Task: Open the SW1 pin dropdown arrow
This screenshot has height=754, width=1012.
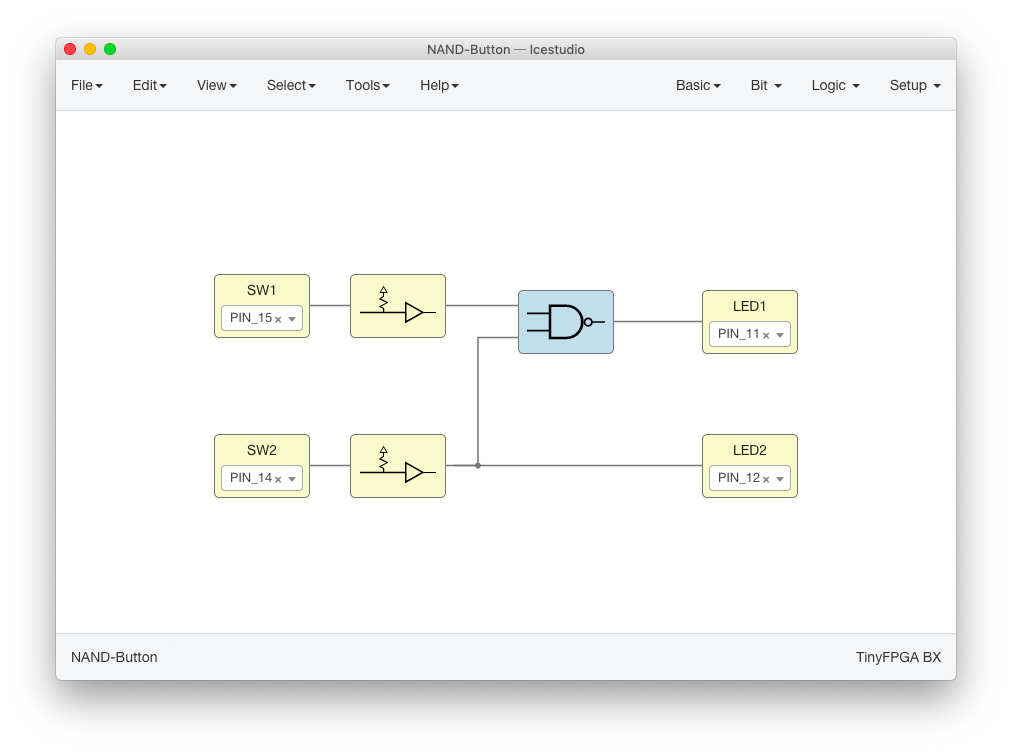Action: click(x=292, y=320)
